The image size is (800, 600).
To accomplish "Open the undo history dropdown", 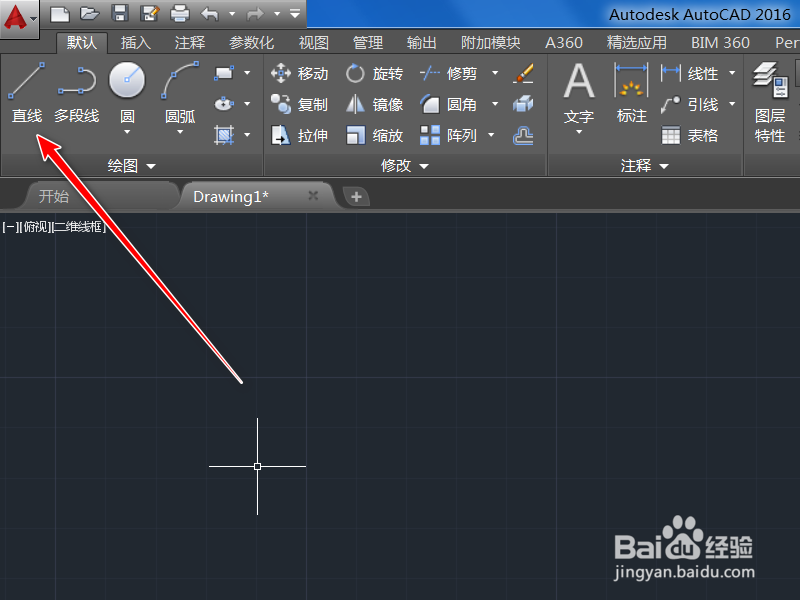I will 232,14.
